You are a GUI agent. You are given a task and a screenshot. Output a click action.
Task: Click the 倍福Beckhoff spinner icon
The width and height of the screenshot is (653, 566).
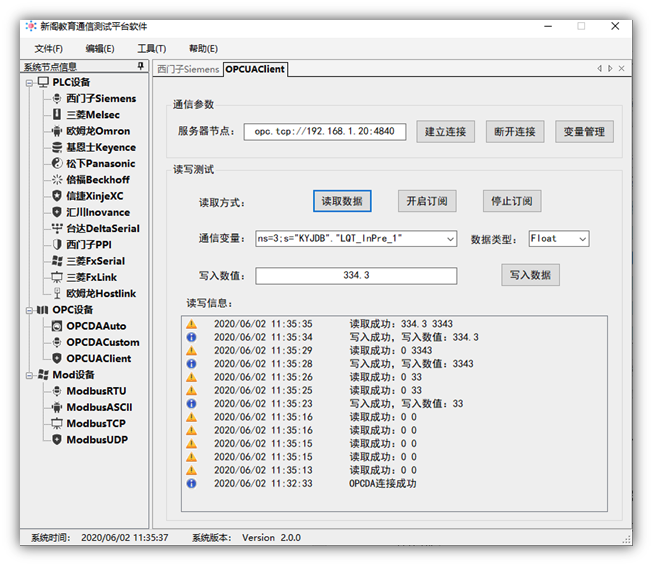57,180
